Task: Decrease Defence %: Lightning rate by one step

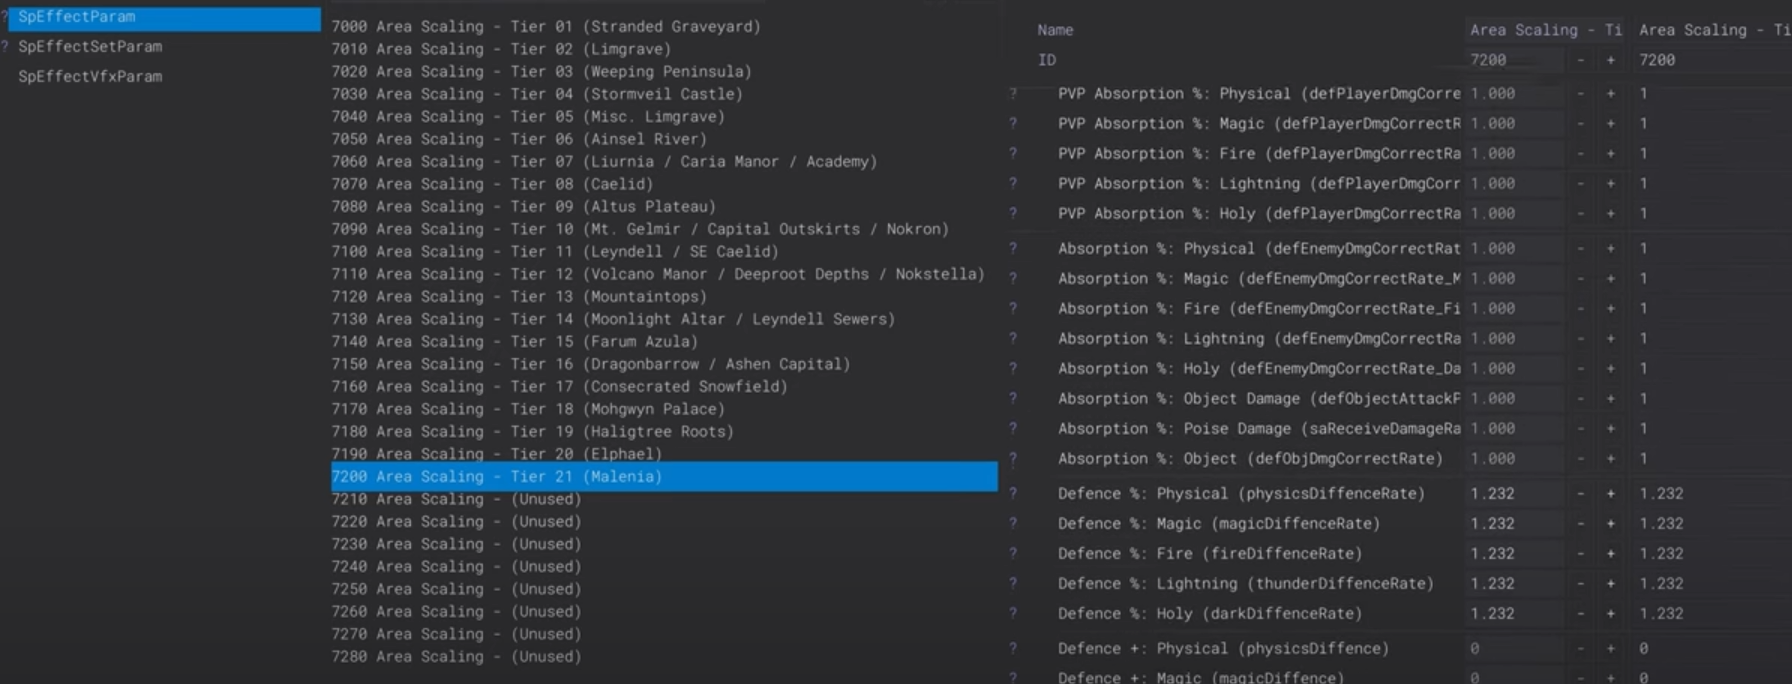Action: (1580, 584)
